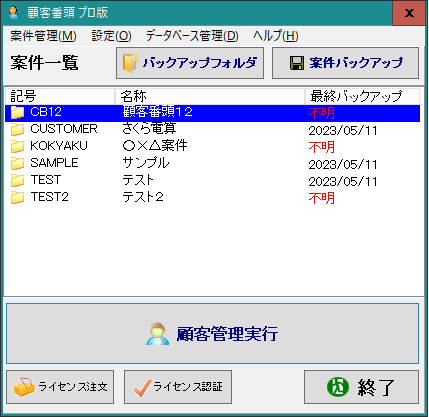
Task: Click the person icon on 顧客管理実行
Action: click(x=157, y=334)
